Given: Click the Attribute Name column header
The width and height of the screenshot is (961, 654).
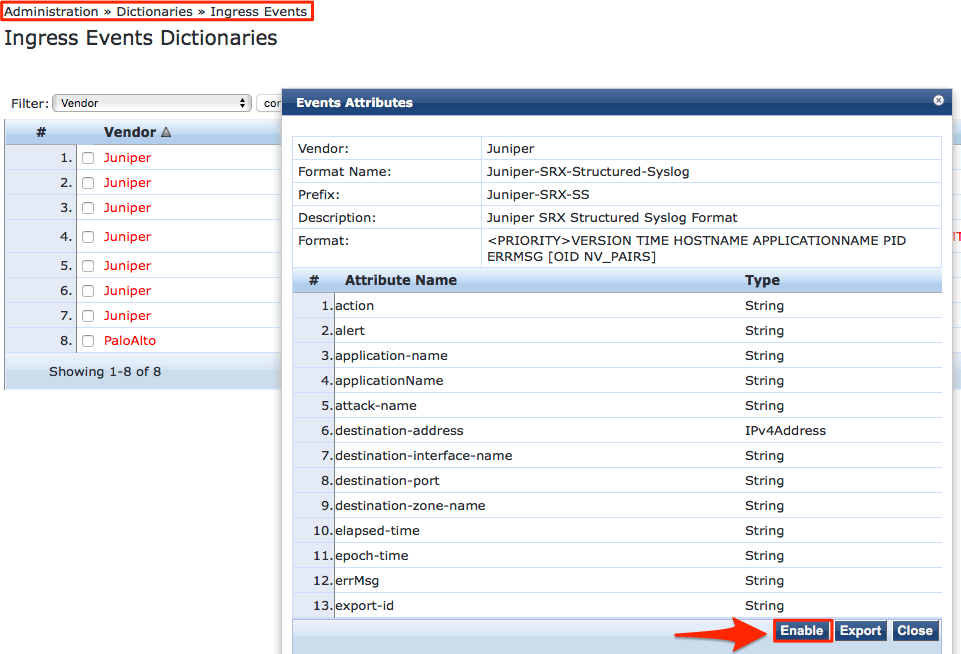Looking at the screenshot, I should [x=401, y=280].
